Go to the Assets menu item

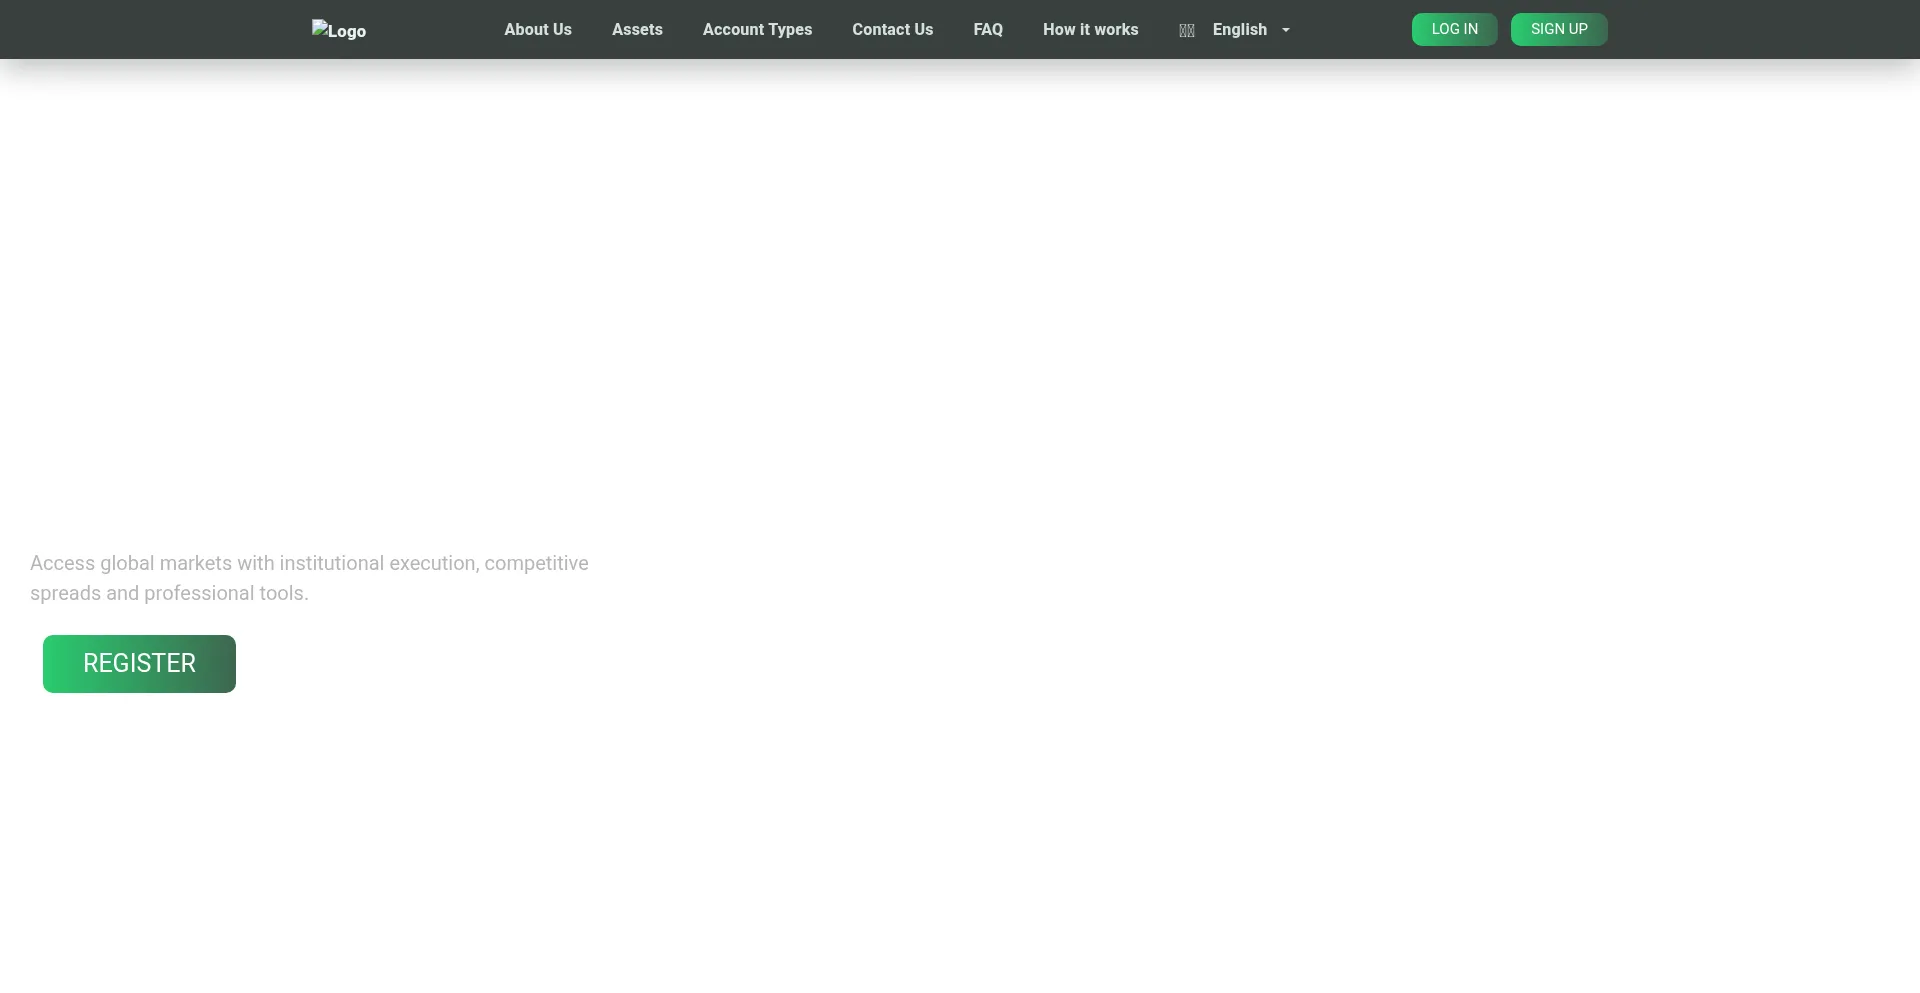pos(637,30)
